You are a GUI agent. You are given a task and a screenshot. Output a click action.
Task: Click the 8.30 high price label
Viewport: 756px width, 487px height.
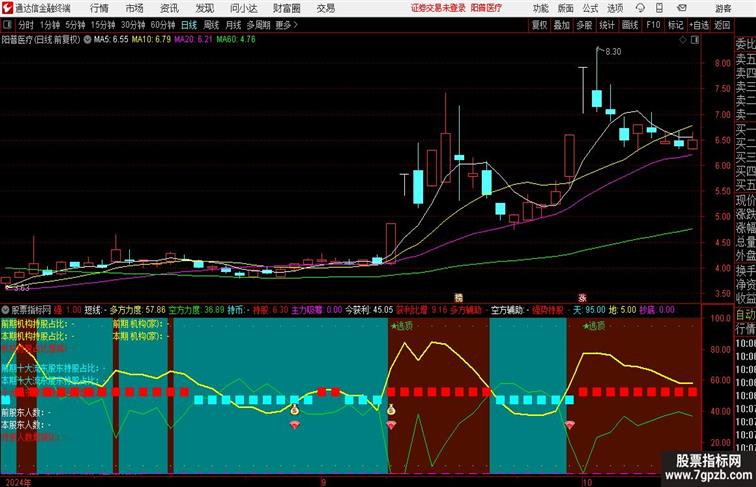click(x=613, y=52)
